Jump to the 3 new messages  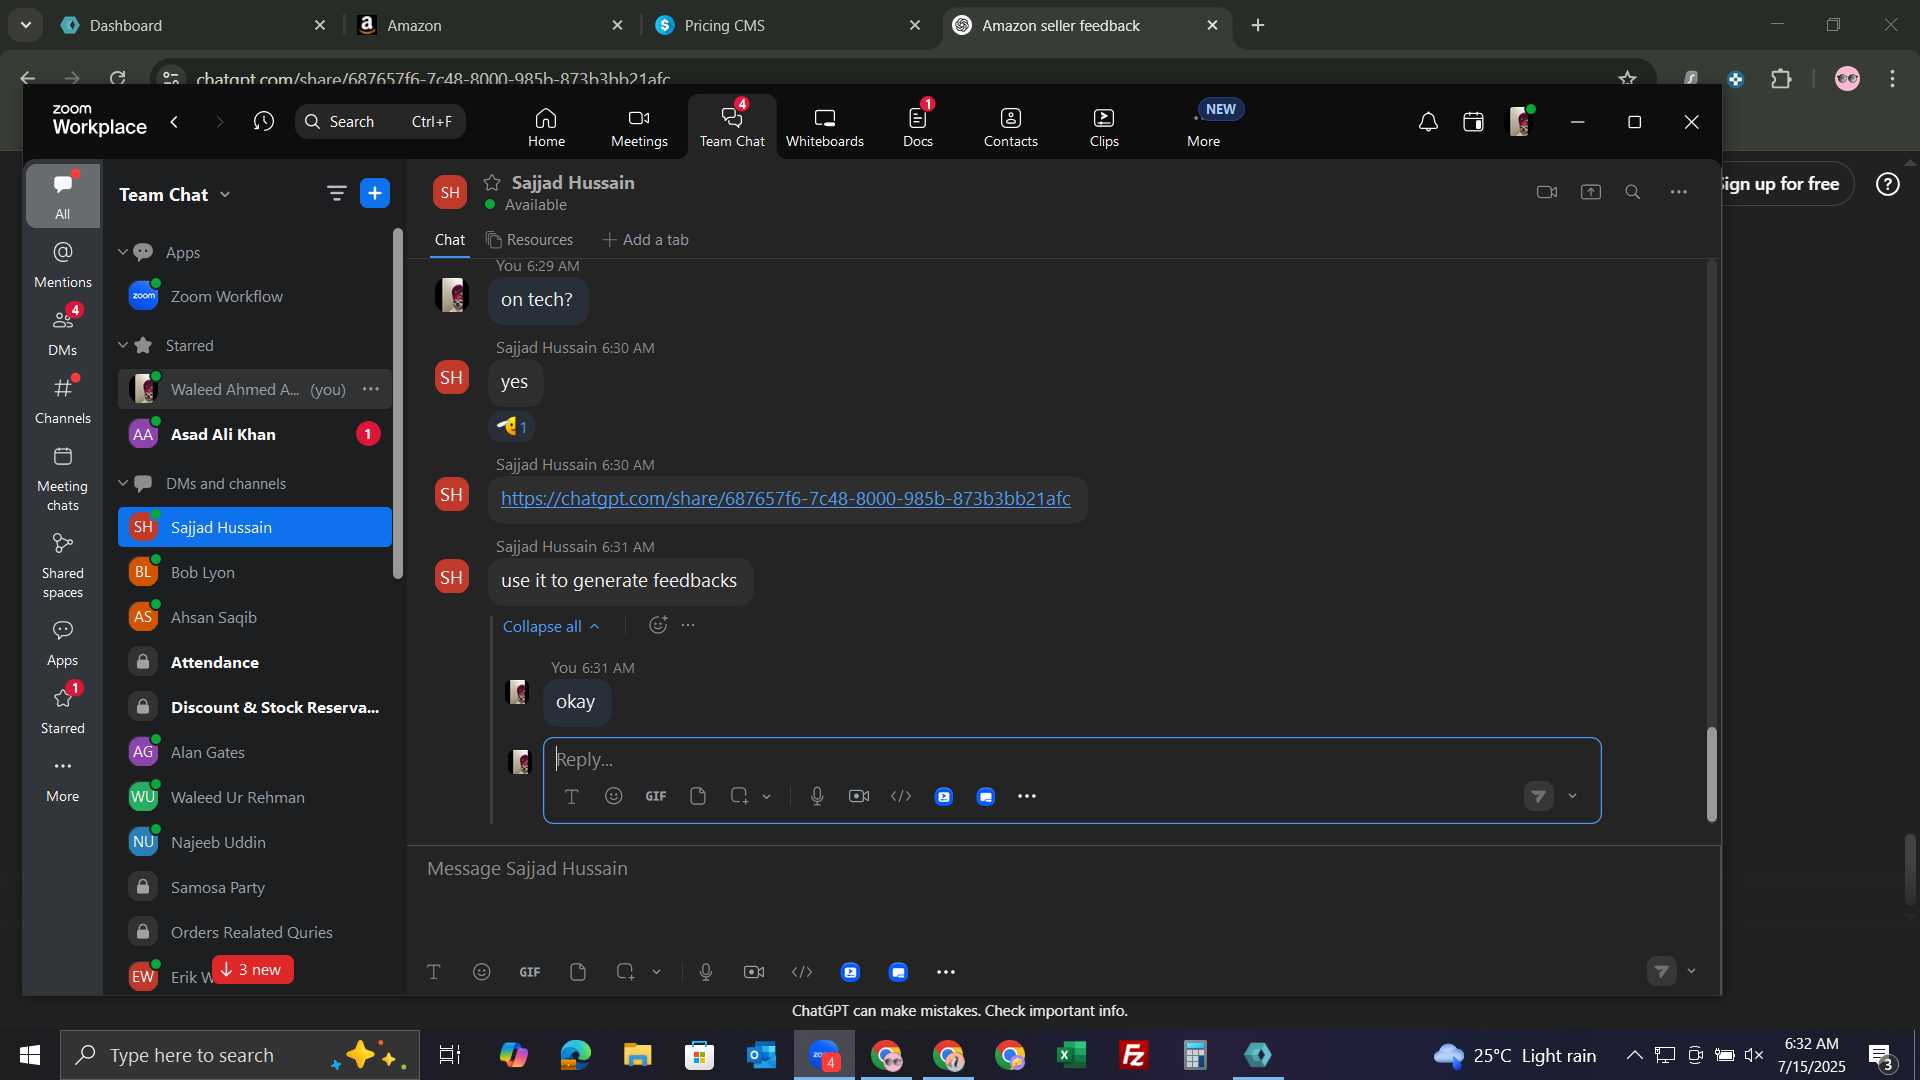[252, 970]
